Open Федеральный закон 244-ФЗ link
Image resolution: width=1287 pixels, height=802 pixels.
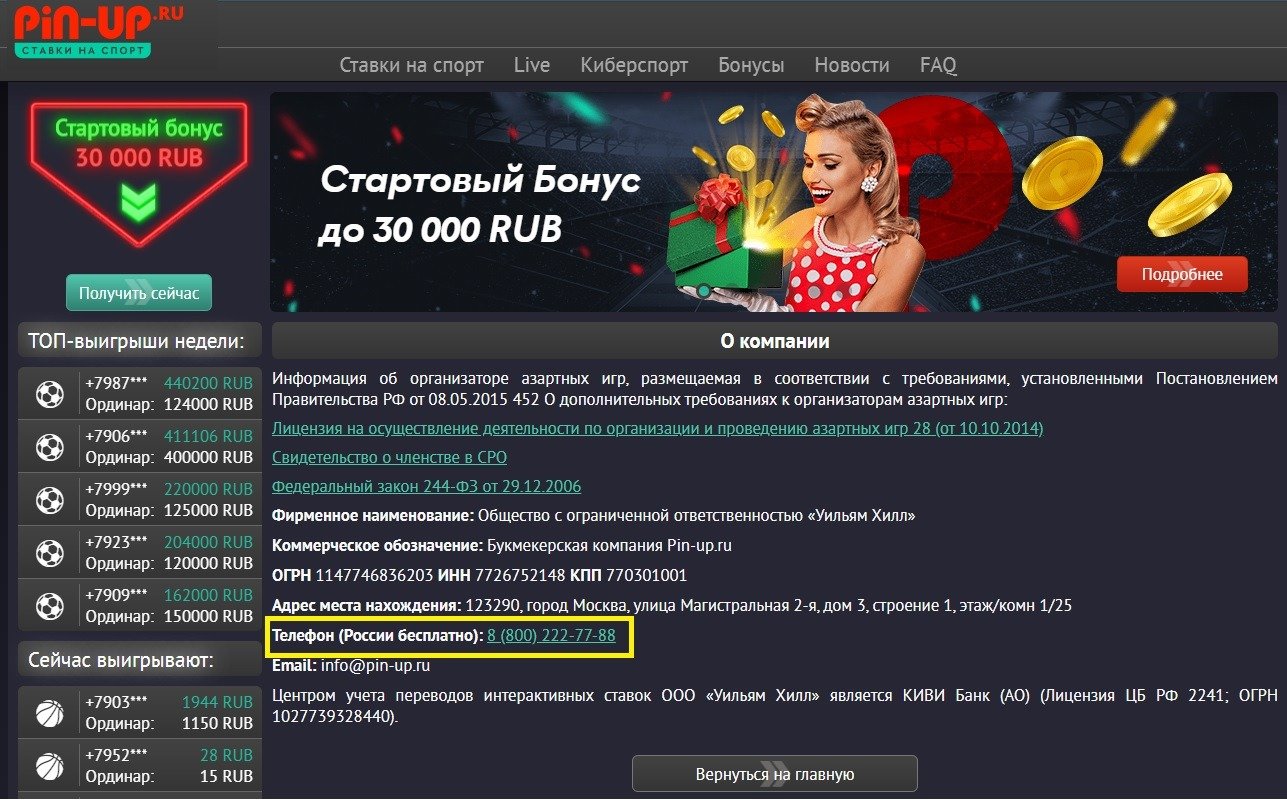click(x=426, y=486)
